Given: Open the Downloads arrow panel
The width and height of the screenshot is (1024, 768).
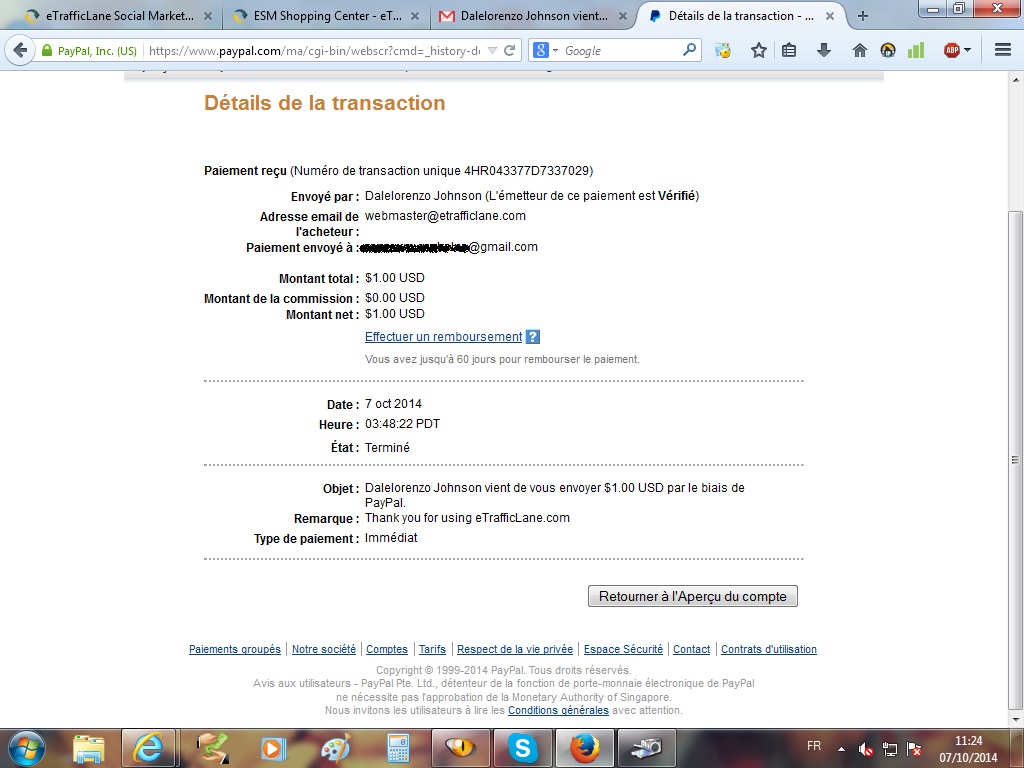Looking at the screenshot, I should pyautogui.click(x=824, y=50).
